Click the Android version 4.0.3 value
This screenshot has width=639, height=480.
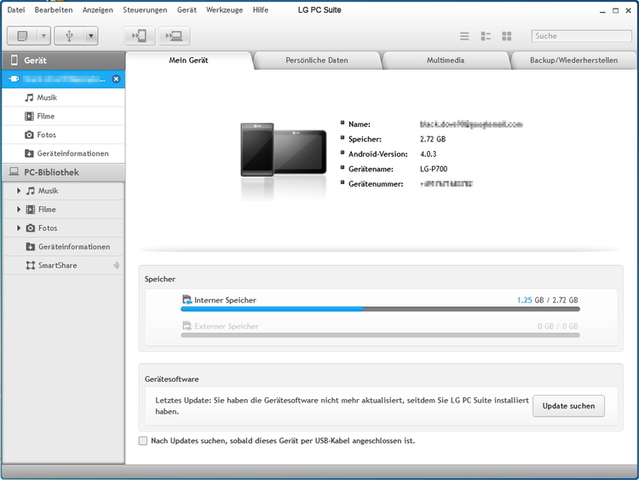[428, 154]
